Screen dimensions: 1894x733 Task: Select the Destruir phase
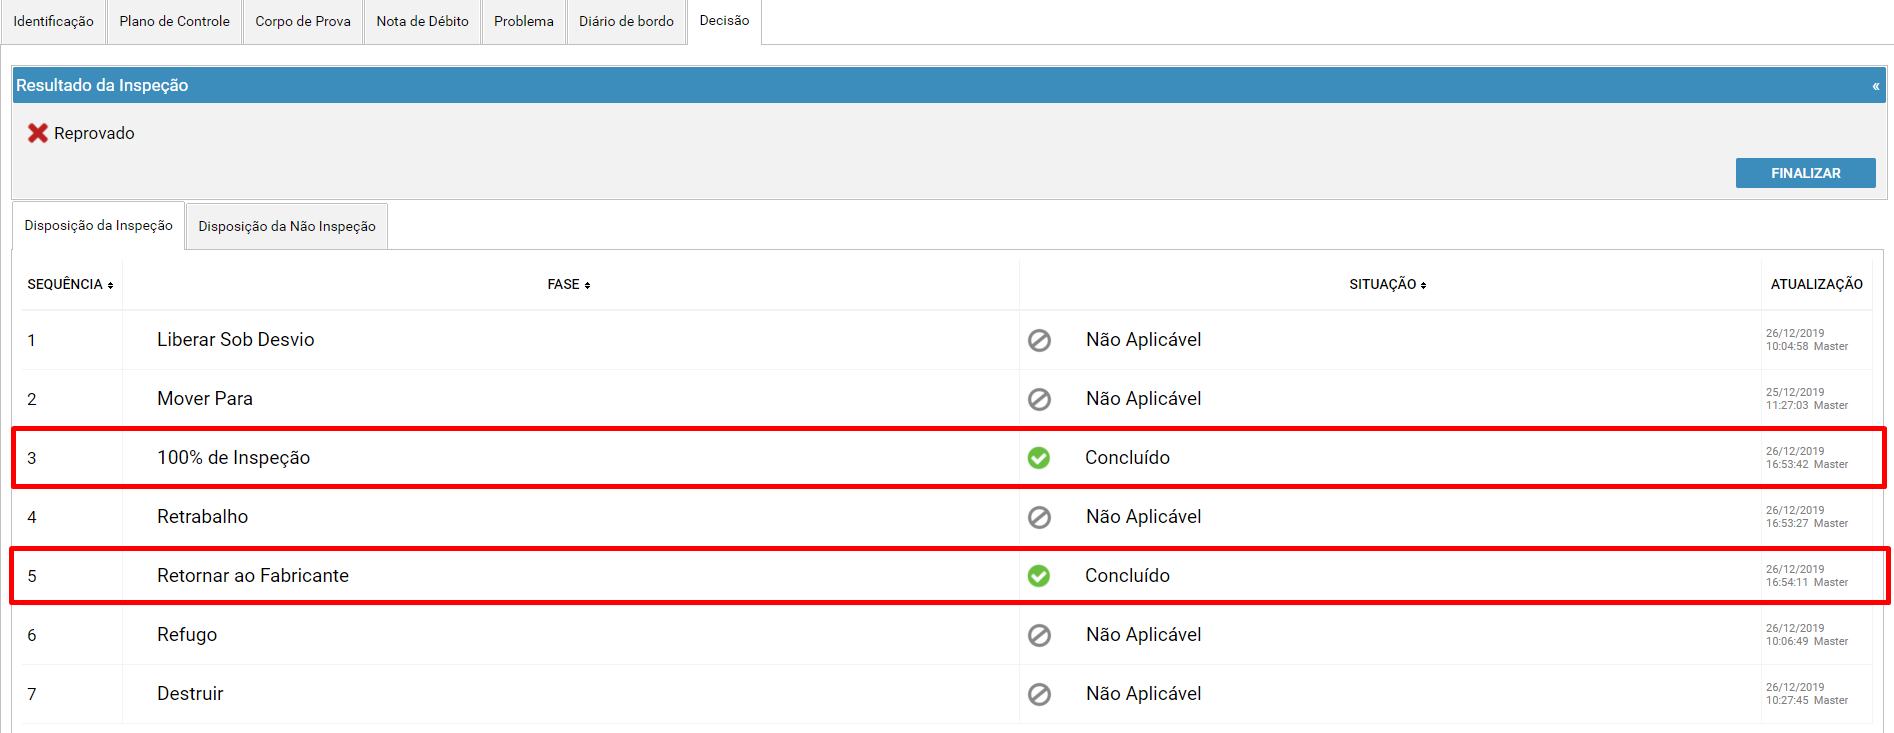click(190, 694)
